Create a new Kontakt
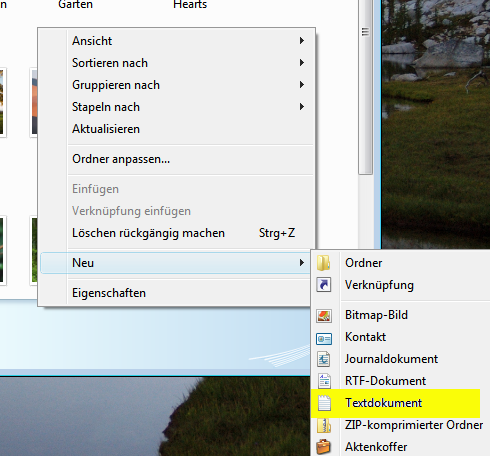This screenshot has width=490, height=456. click(401, 337)
